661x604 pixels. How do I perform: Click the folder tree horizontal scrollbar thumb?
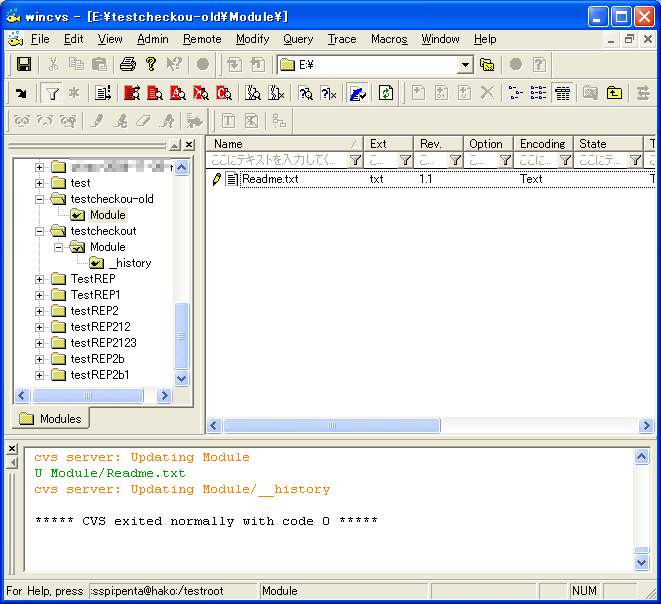[88, 395]
